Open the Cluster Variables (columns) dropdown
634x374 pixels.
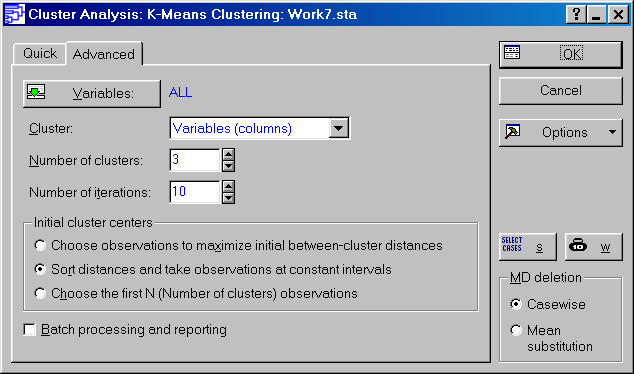pos(339,129)
